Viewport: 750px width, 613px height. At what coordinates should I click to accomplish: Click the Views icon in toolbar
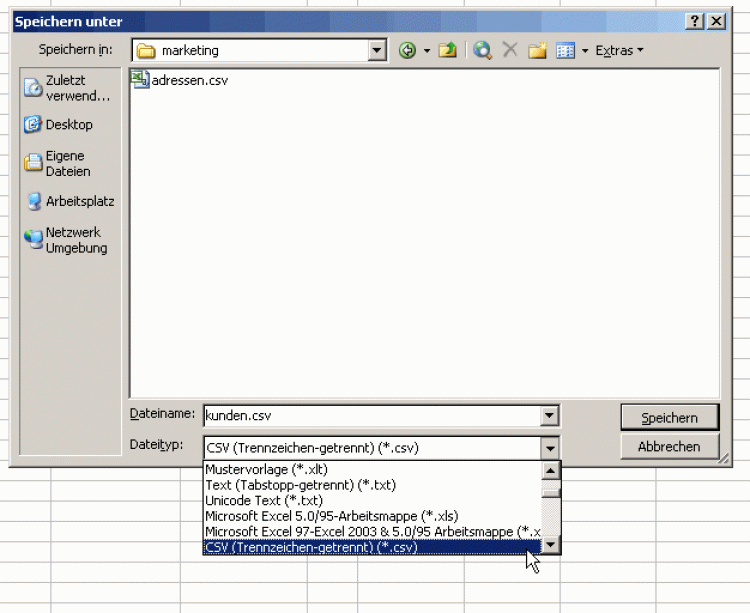[565, 50]
